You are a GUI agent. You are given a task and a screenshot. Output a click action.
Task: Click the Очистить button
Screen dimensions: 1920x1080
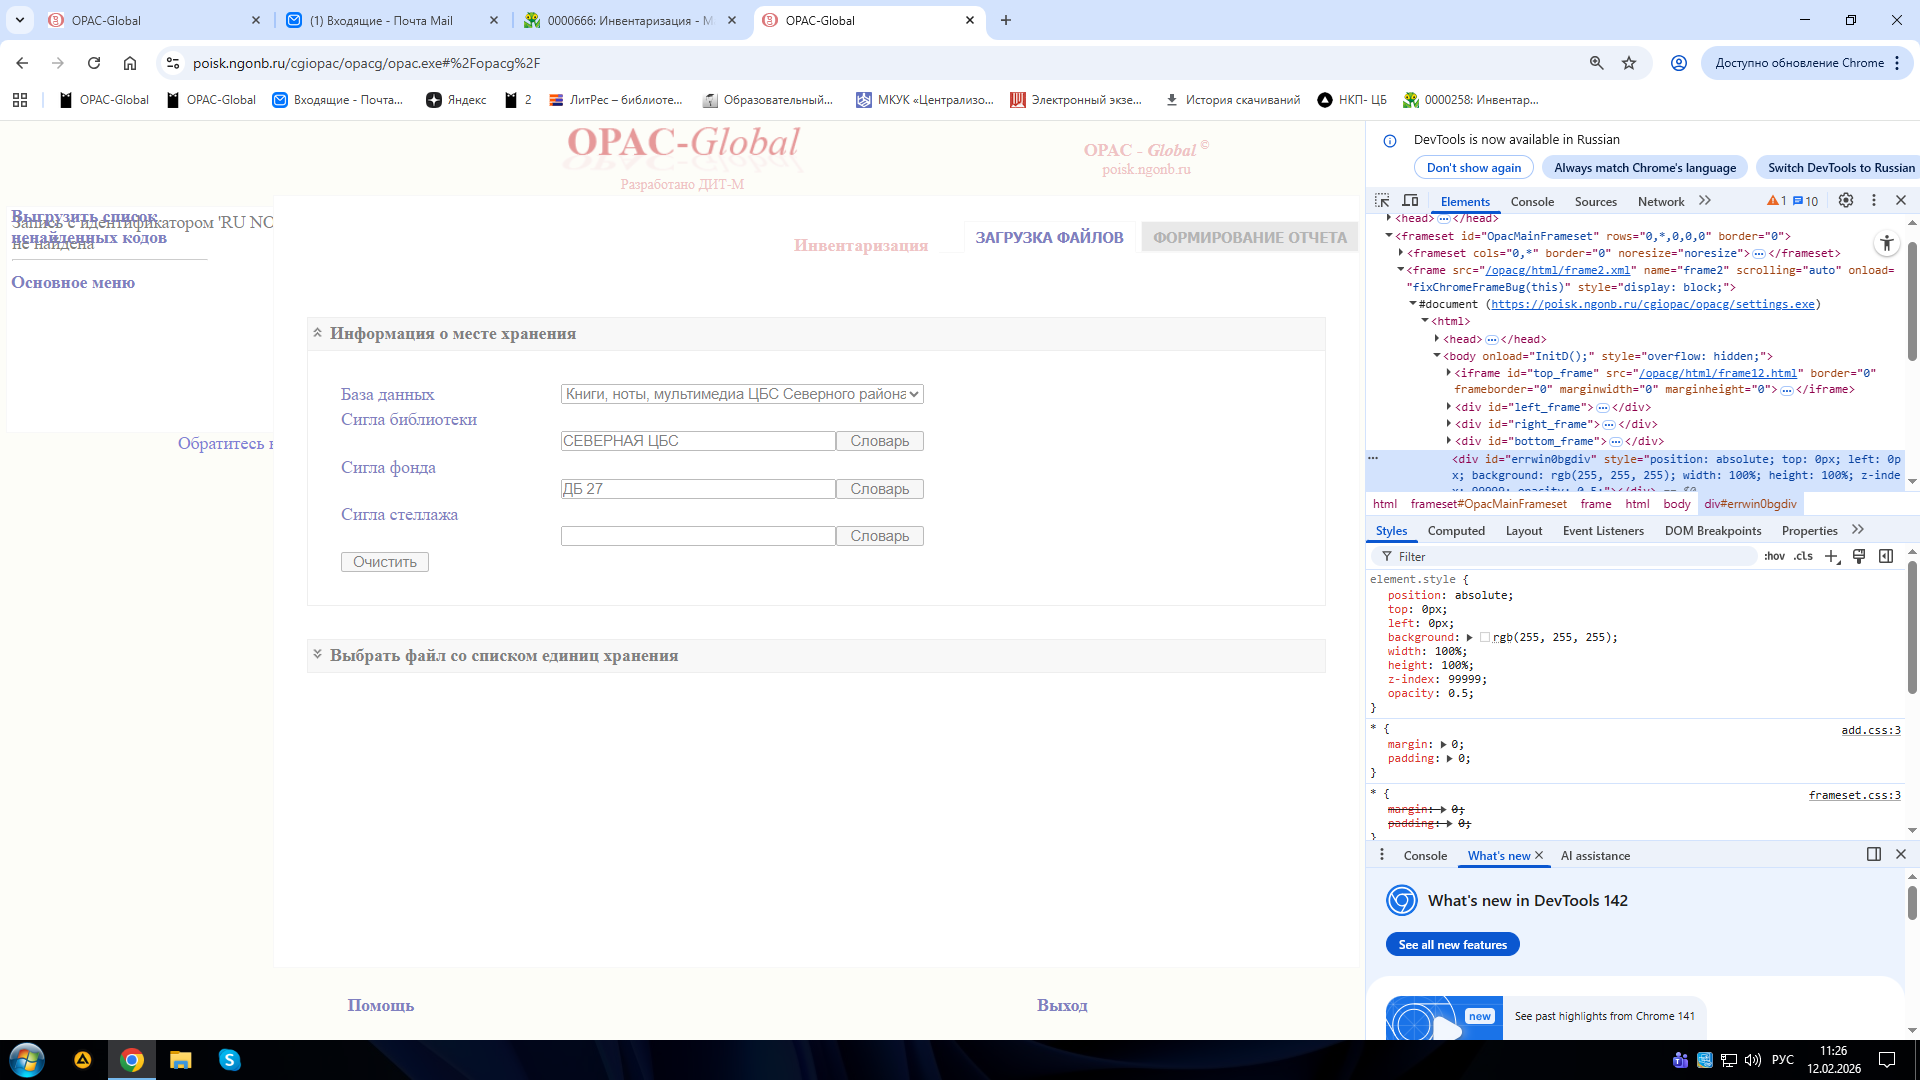click(x=385, y=562)
